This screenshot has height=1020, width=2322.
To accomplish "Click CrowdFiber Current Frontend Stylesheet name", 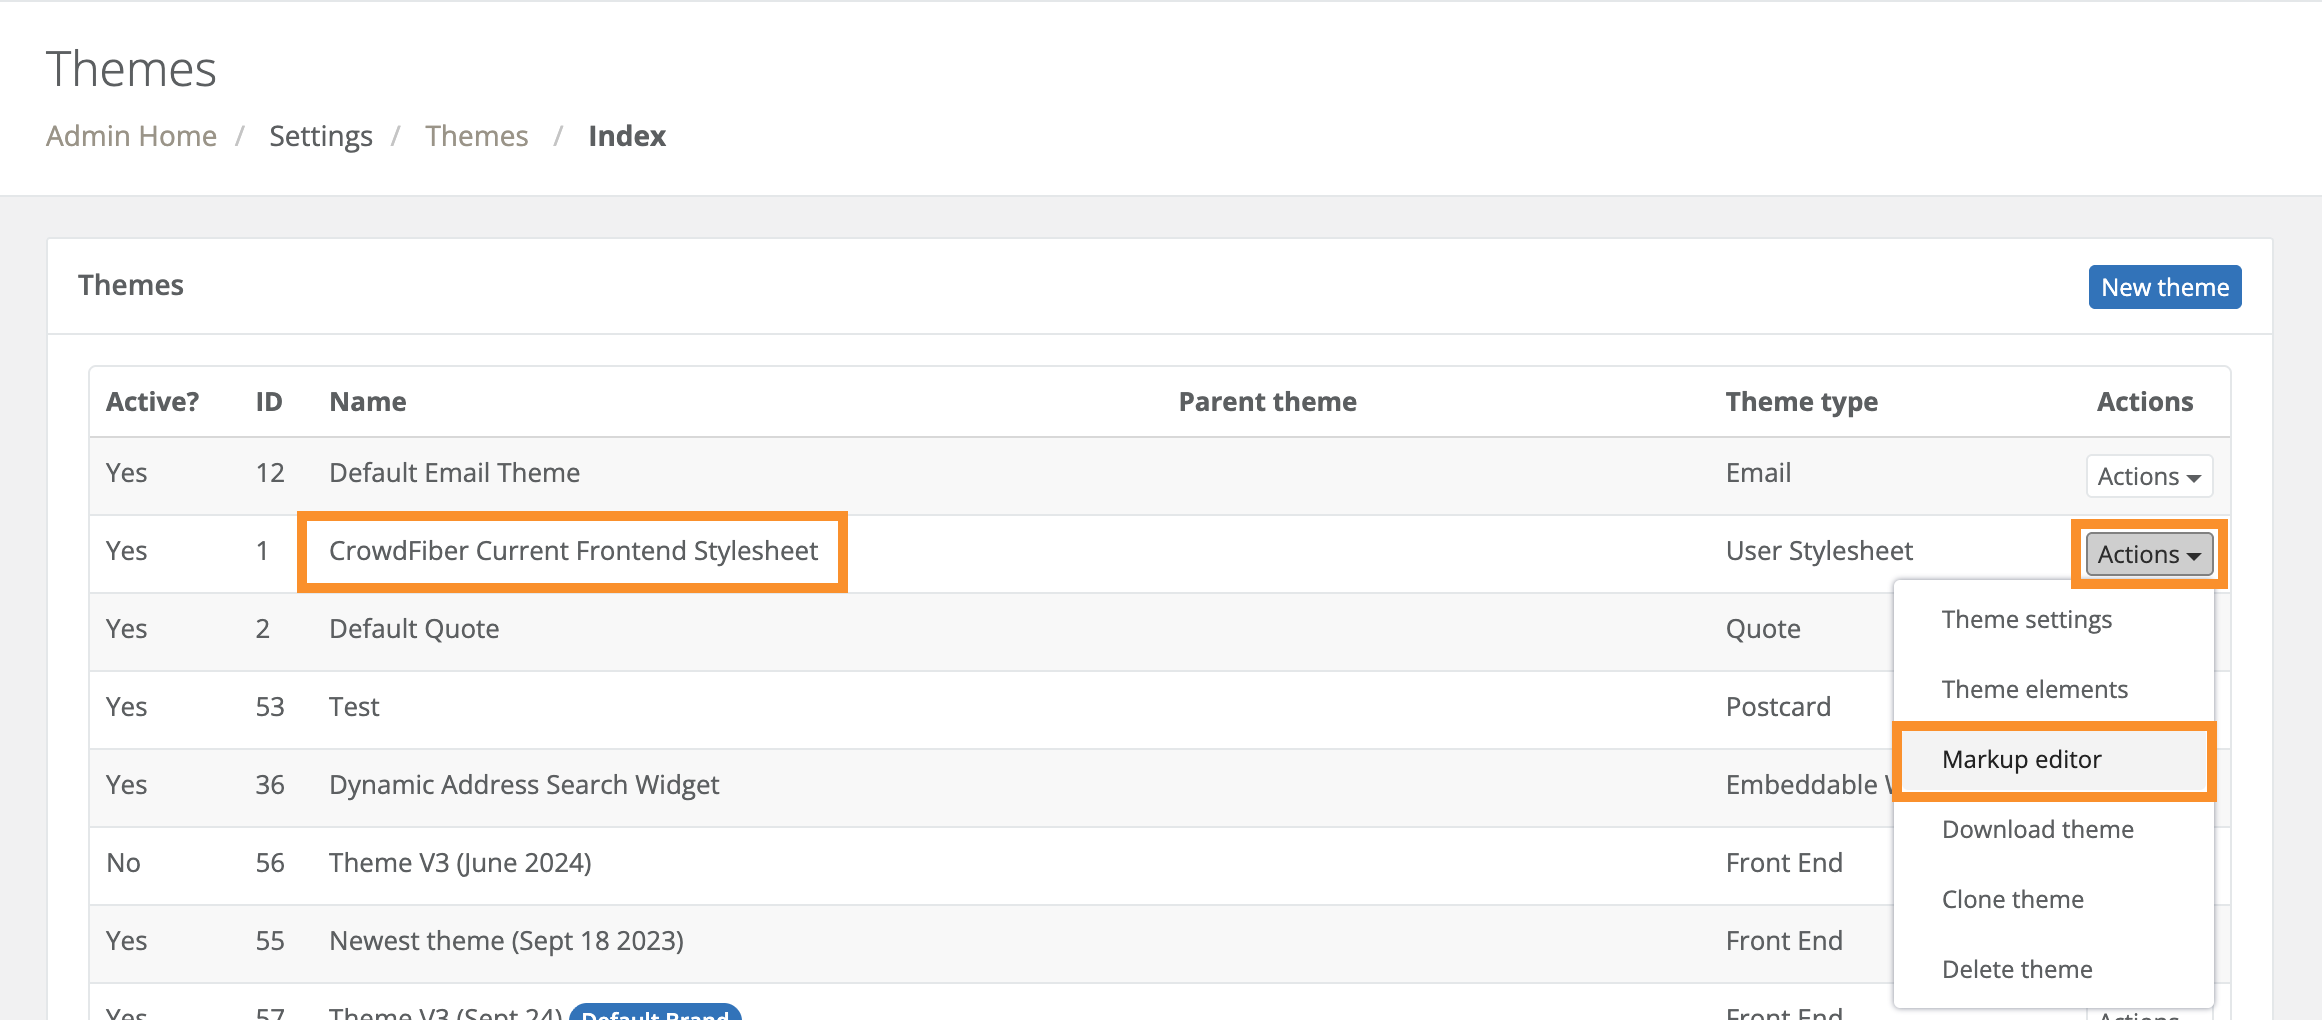I will (573, 551).
